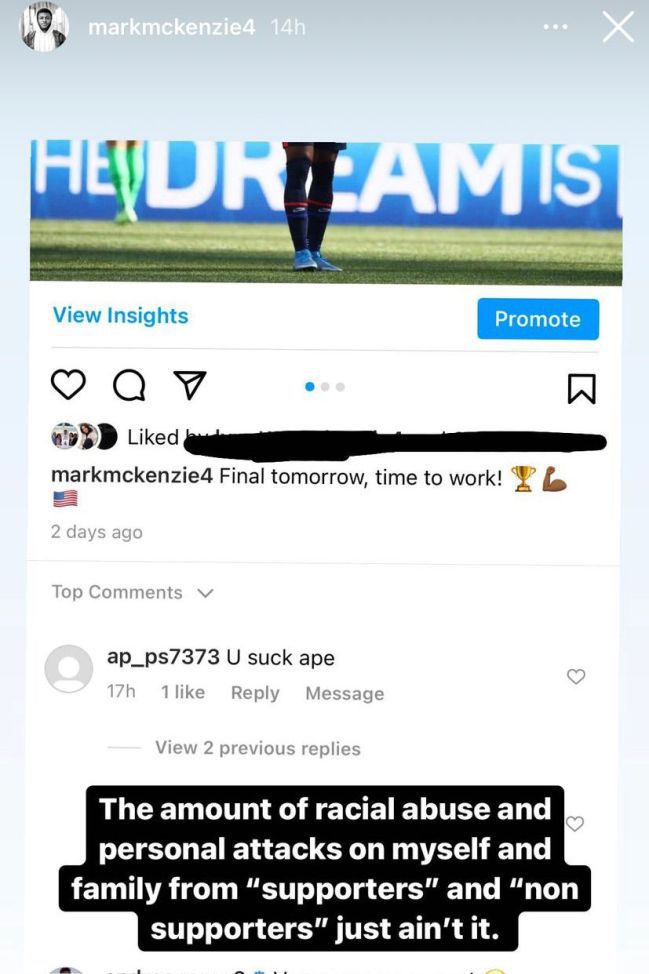Share post using paper plane icon
This screenshot has height=974, width=649.
tap(189, 385)
